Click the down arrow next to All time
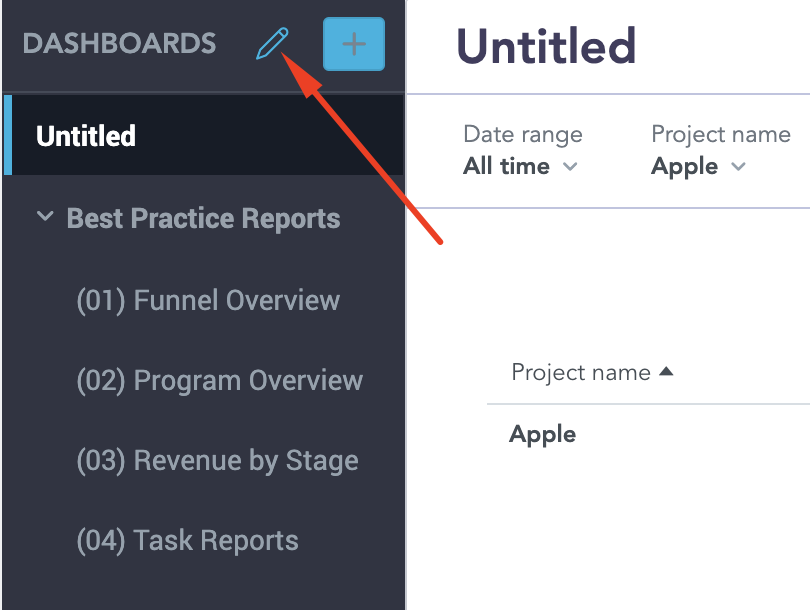 point(572,167)
